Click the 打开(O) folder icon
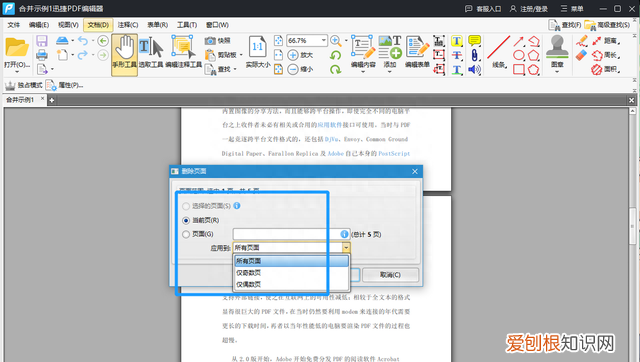 coord(16,47)
